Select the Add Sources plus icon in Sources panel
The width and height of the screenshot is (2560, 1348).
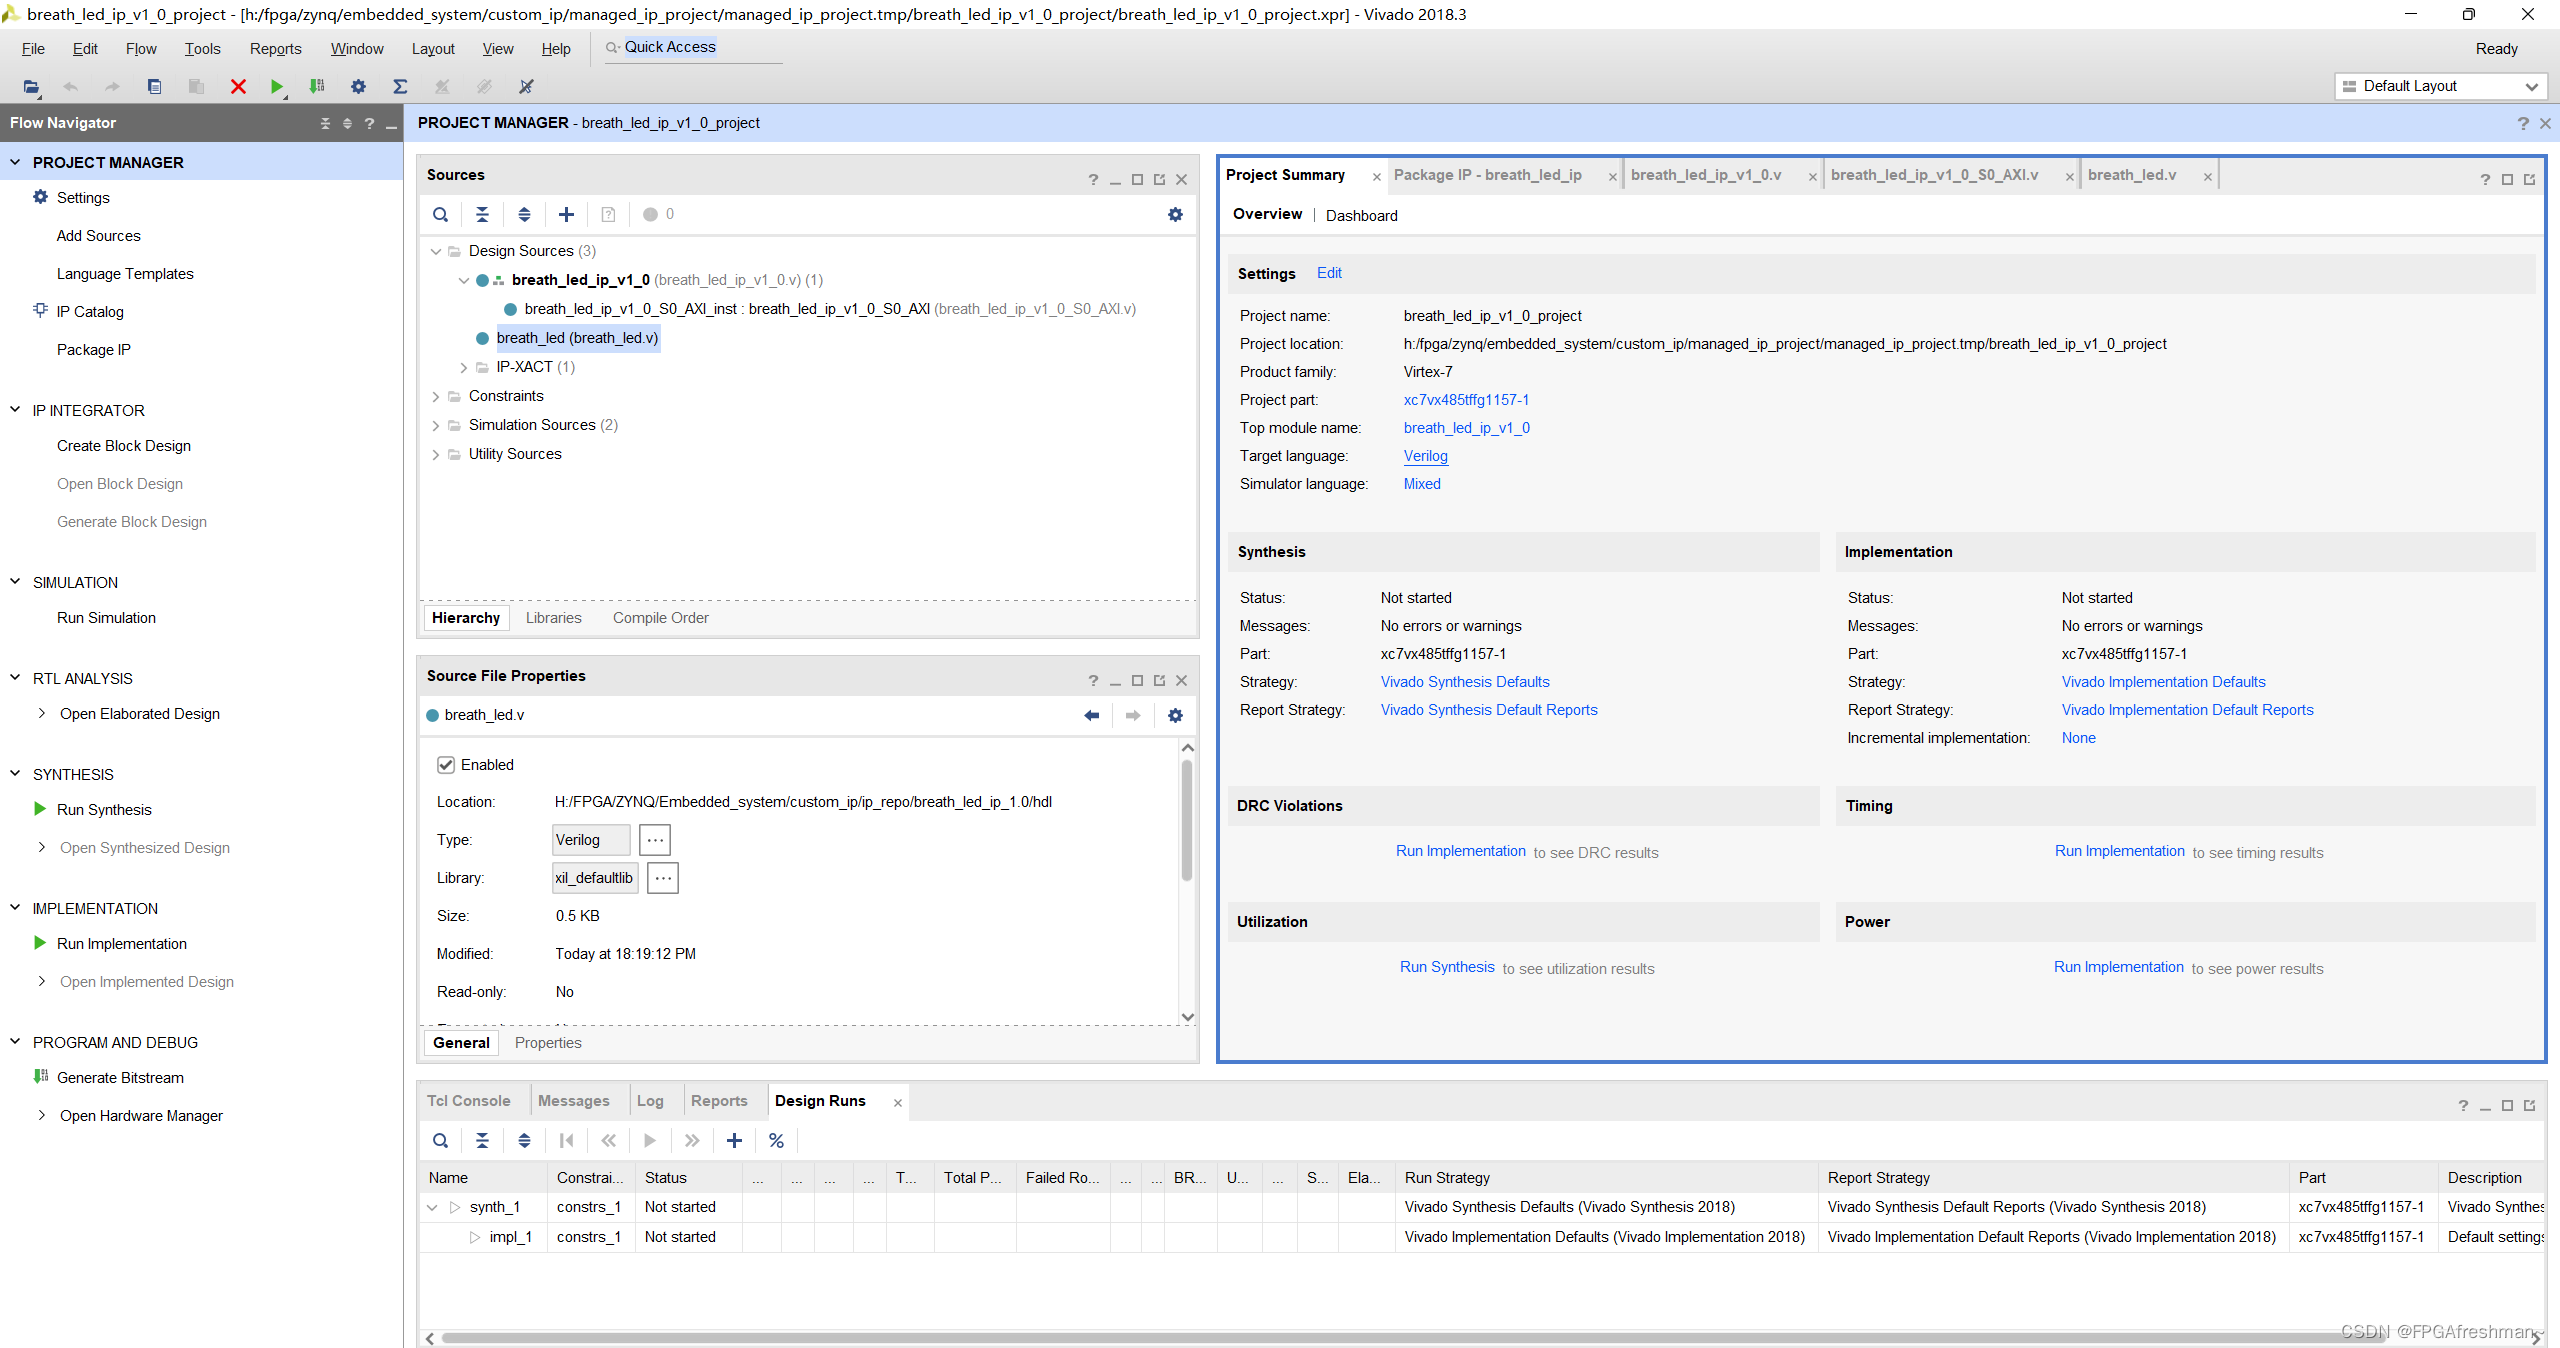pyautogui.click(x=566, y=214)
